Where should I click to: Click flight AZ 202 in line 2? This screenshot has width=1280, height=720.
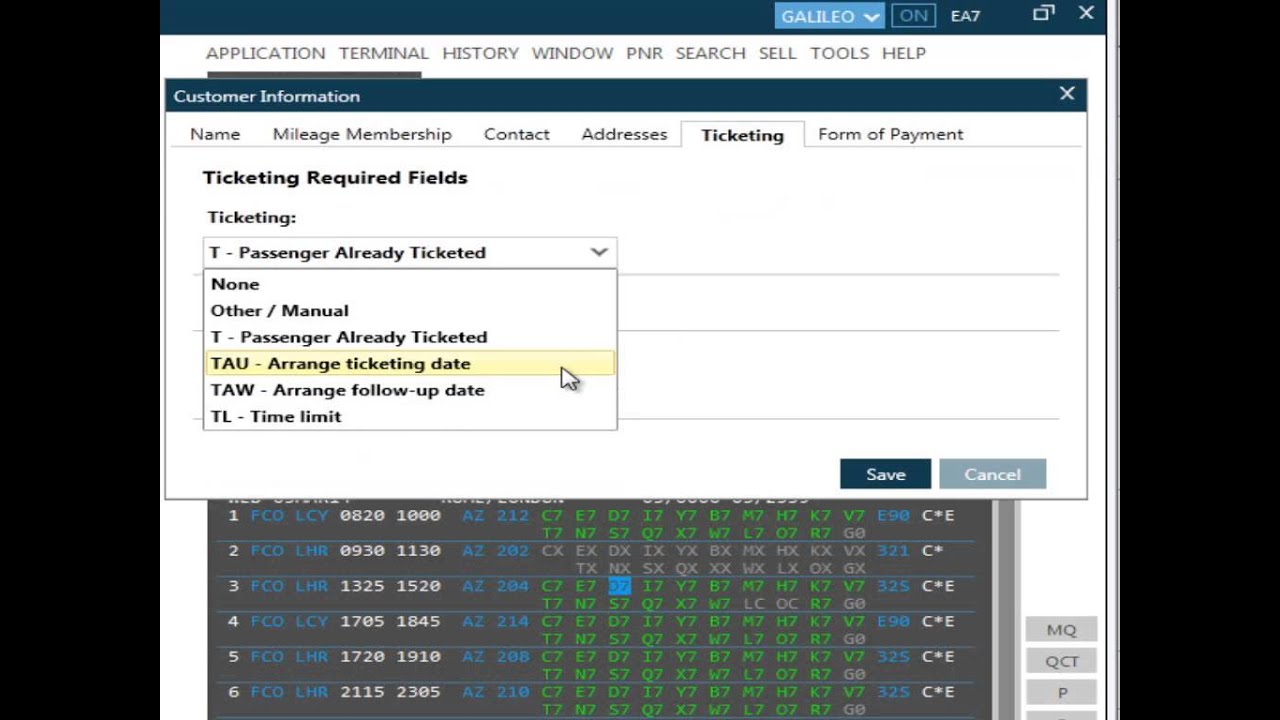(495, 551)
